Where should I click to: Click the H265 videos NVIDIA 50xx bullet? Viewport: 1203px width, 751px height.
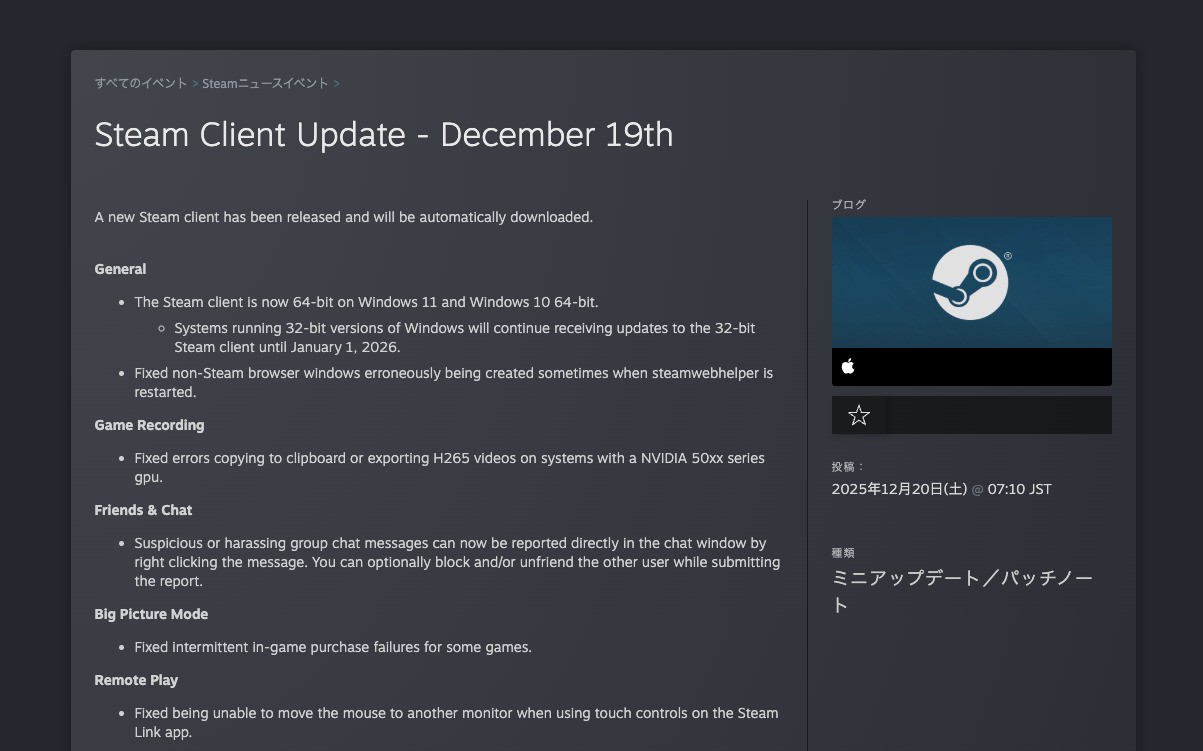pyautogui.click(x=450, y=467)
